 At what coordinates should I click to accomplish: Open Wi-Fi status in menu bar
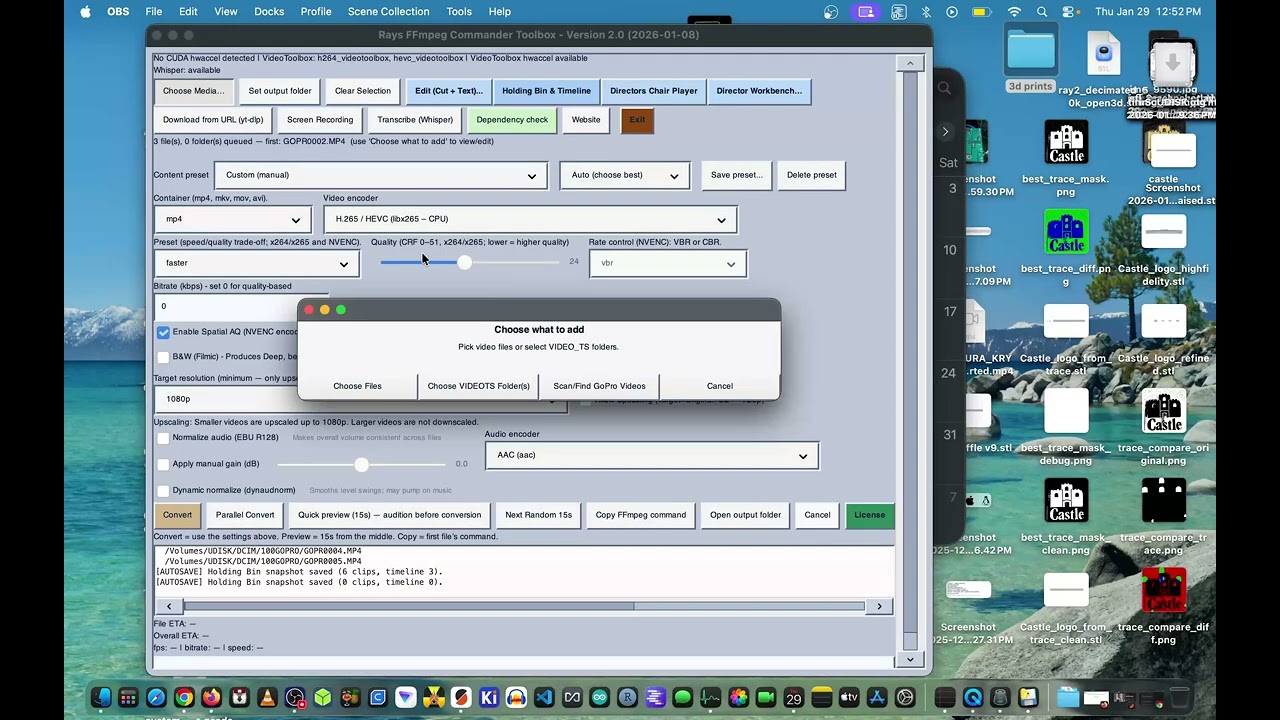coord(1015,12)
